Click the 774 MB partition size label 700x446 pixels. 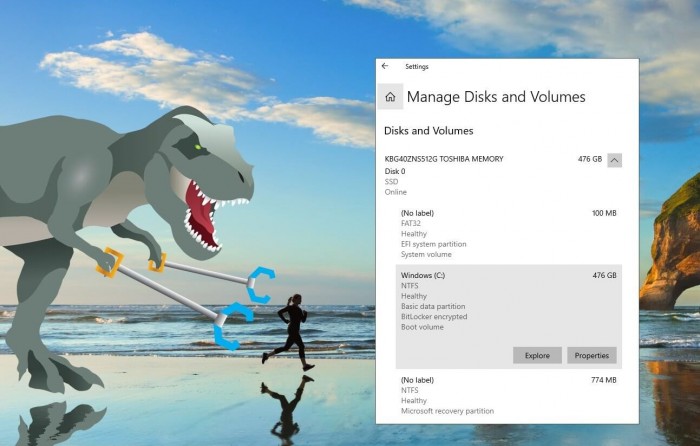(604, 380)
